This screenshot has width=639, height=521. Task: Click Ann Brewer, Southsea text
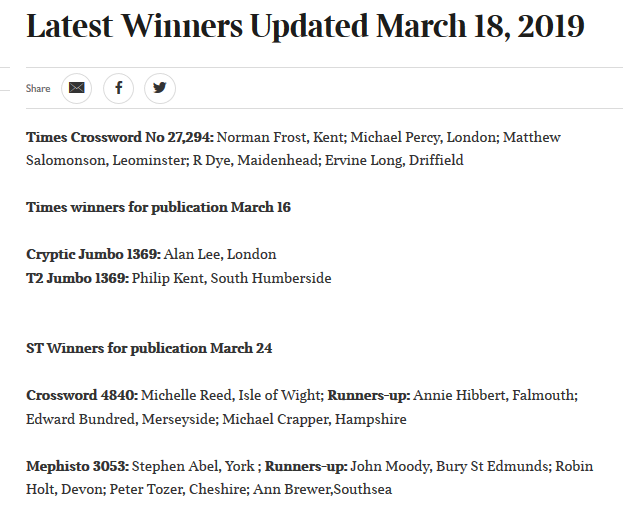pos(322,490)
